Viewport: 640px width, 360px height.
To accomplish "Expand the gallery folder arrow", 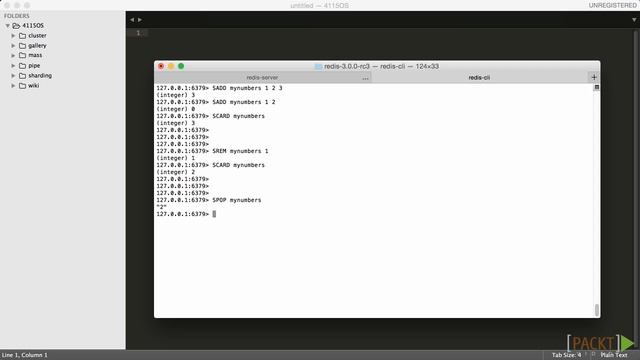I will click(13, 46).
